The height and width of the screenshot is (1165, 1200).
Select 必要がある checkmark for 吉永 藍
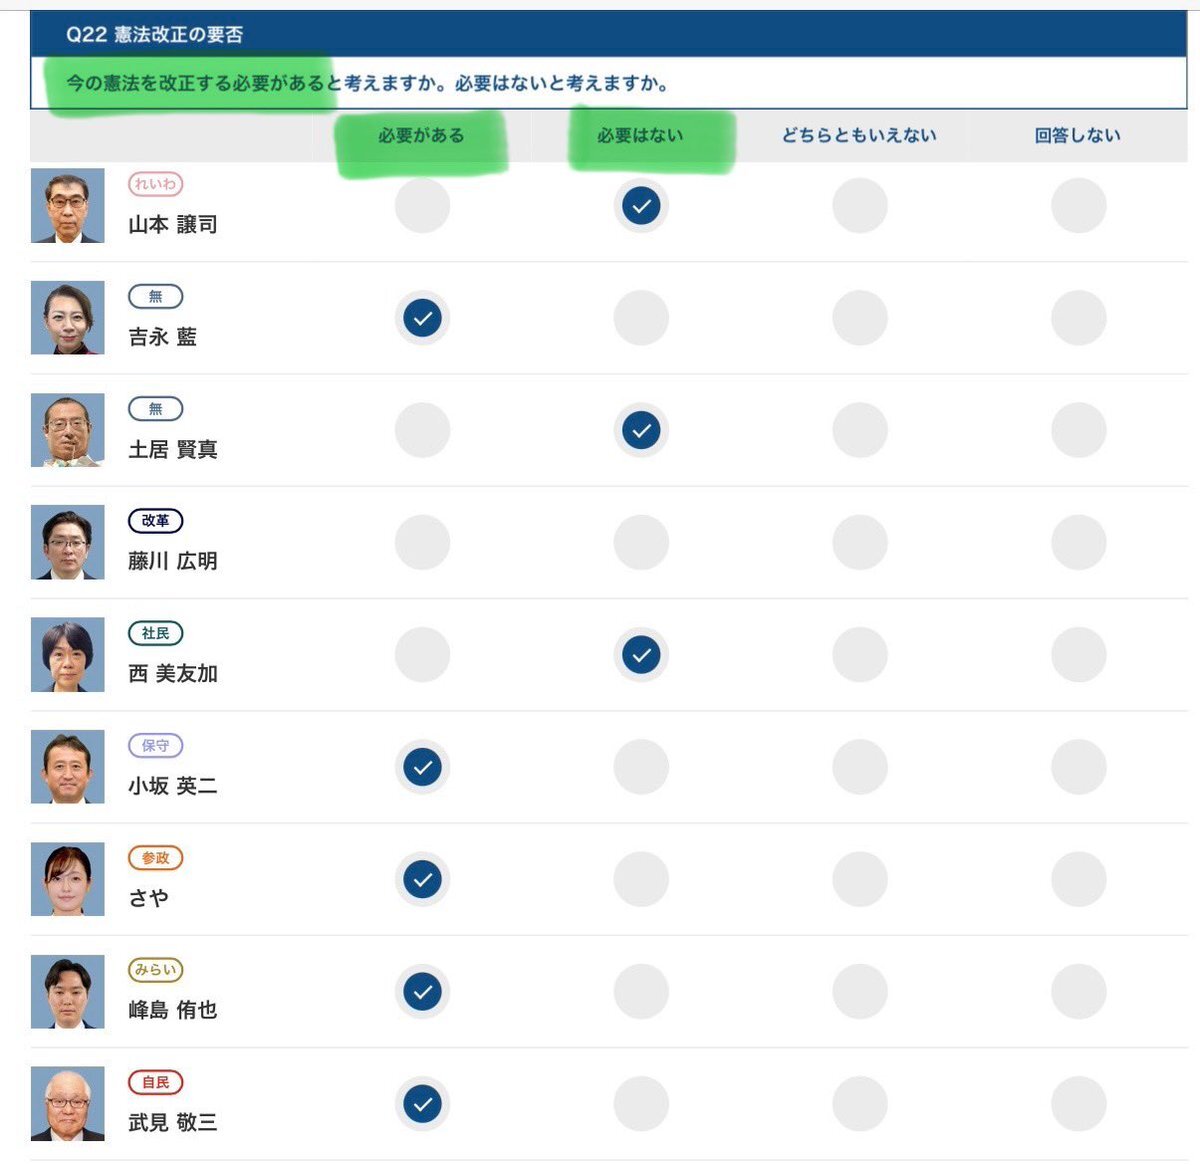(422, 318)
